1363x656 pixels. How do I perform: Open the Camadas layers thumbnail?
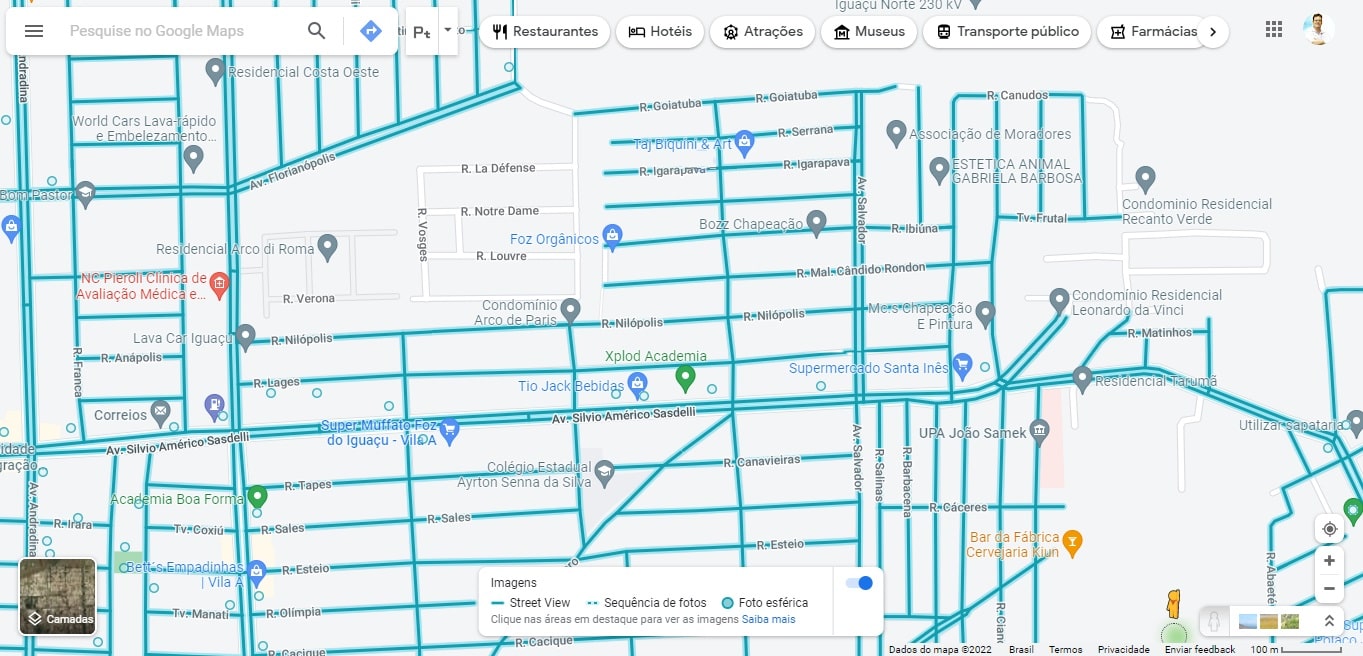point(58,597)
